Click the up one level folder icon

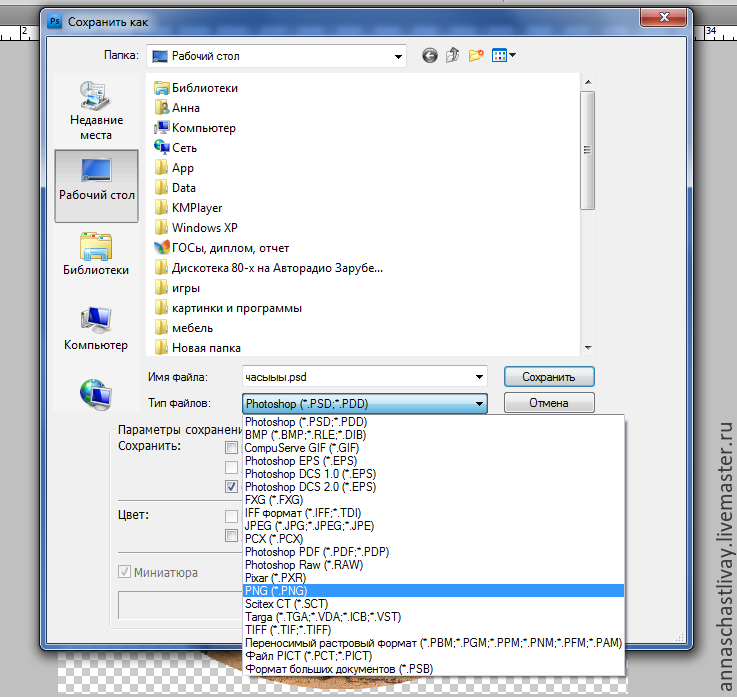click(453, 55)
